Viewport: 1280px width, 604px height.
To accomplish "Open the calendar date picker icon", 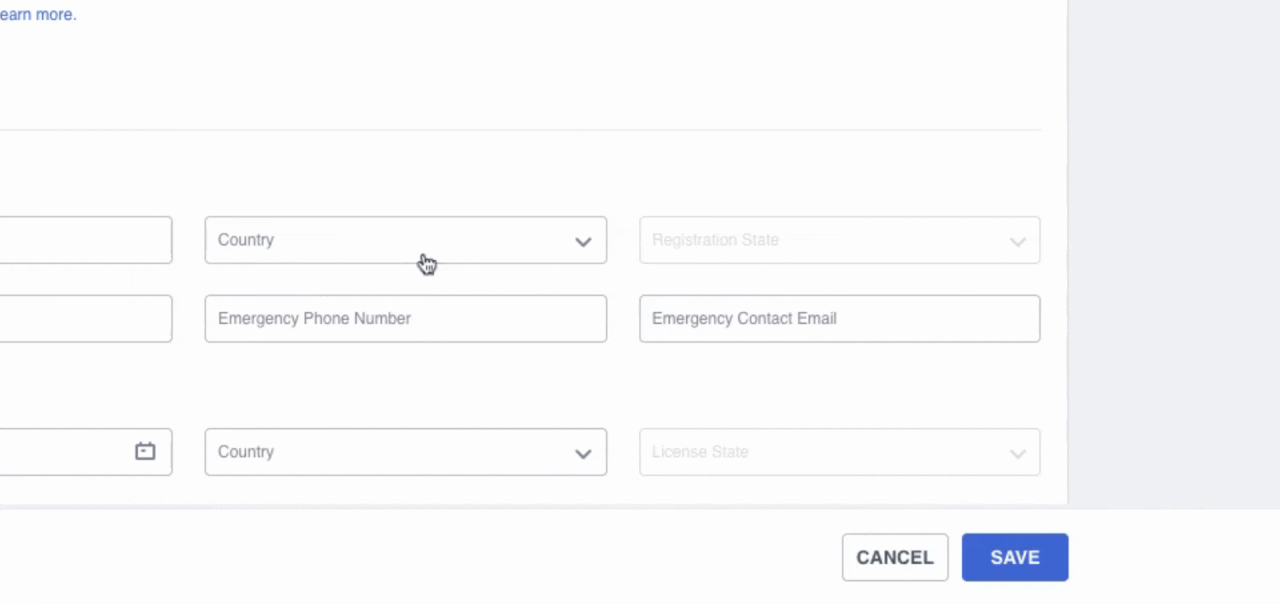I will [145, 452].
